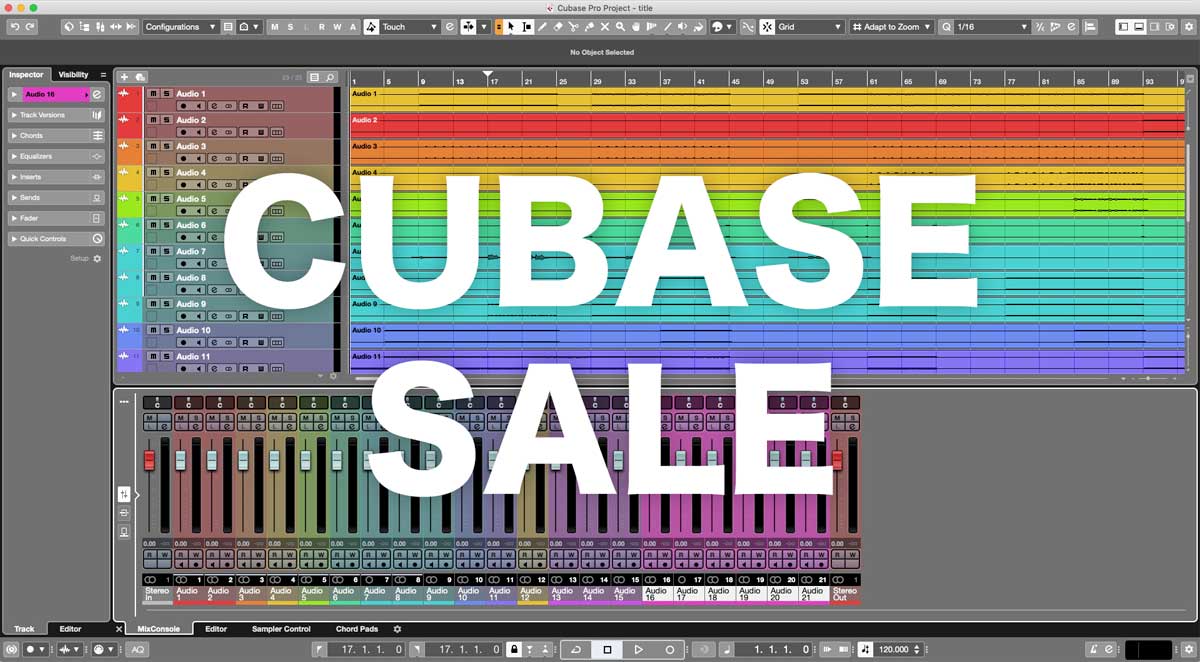Open the Touch automation mode dropdown
Image resolution: width=1200 pixels, height=662 pixels.
pos(409,27)
